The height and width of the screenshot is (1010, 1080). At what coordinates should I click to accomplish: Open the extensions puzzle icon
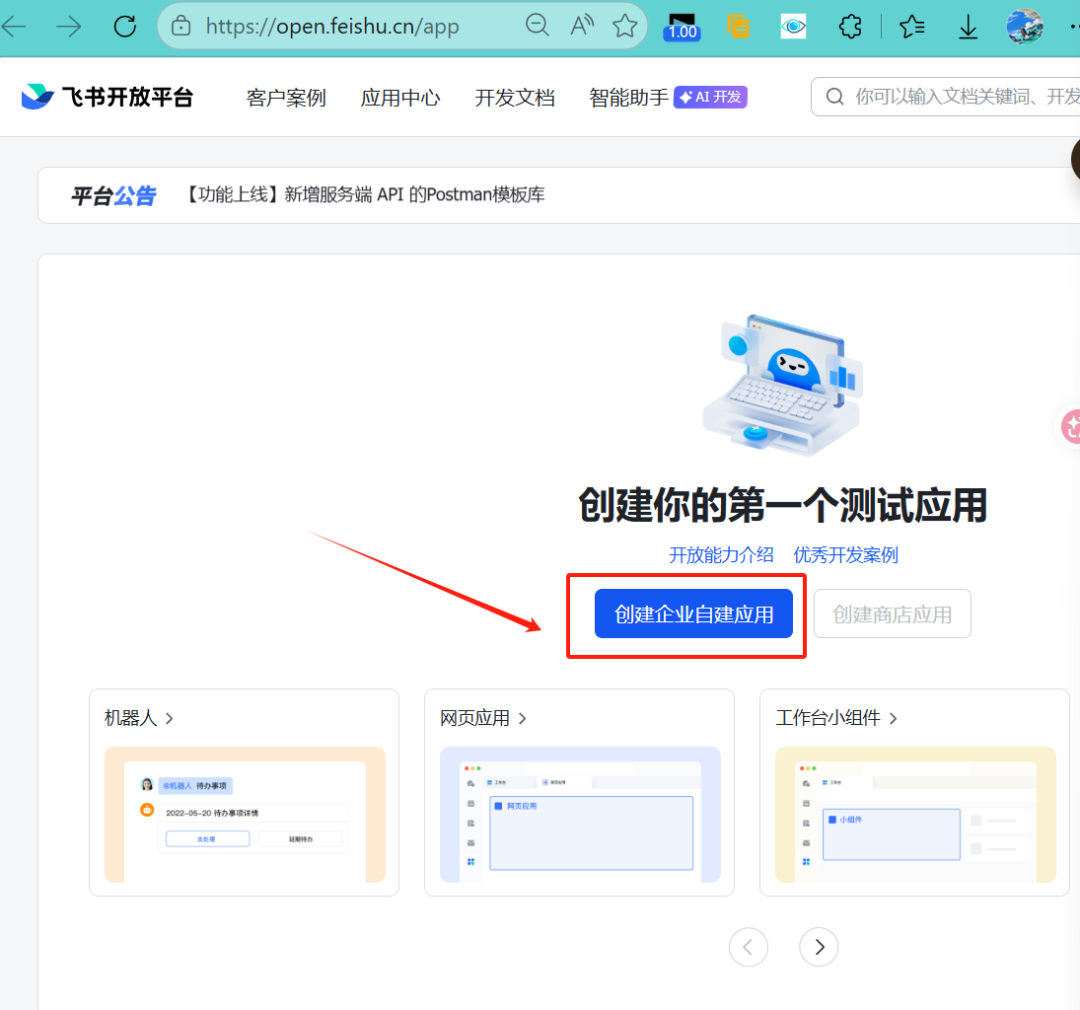pos(850,27)
